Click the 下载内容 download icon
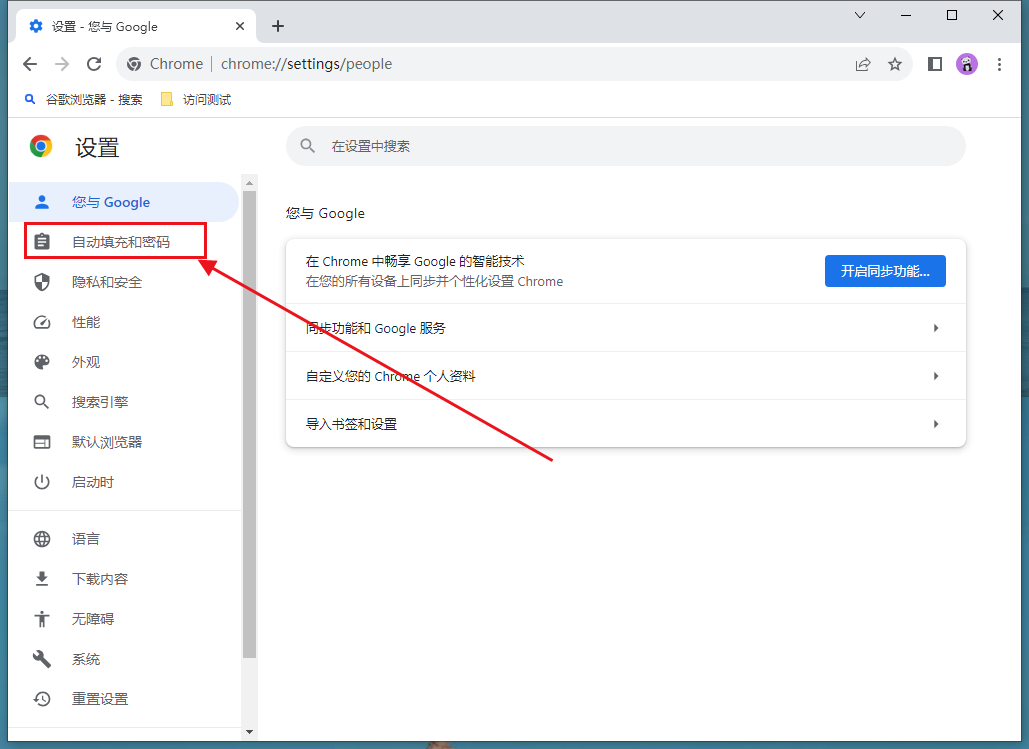Screen dimensions: 1029x749 click(x=42, y=579)
